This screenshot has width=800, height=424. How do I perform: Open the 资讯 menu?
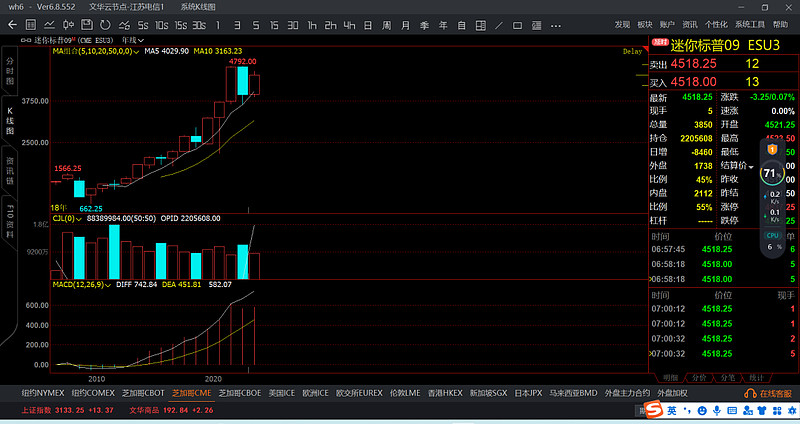(689, 24)
